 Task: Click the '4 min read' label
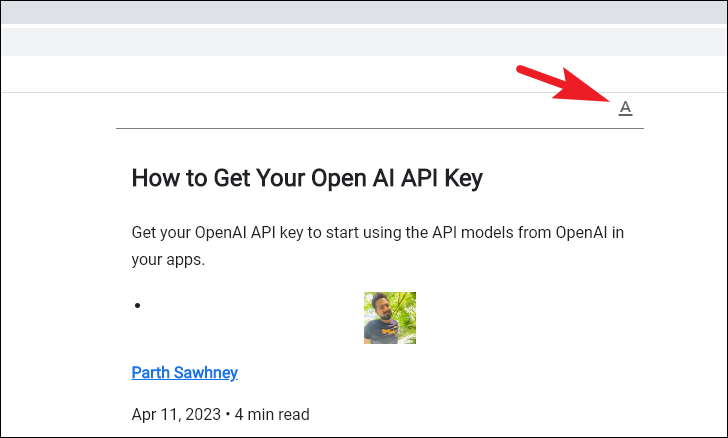tap(272, 414)
